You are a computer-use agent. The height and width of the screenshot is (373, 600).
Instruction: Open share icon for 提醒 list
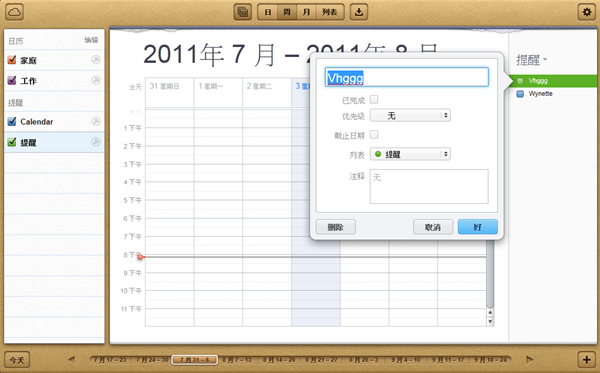pyautogui.click(x=96, y=142)
